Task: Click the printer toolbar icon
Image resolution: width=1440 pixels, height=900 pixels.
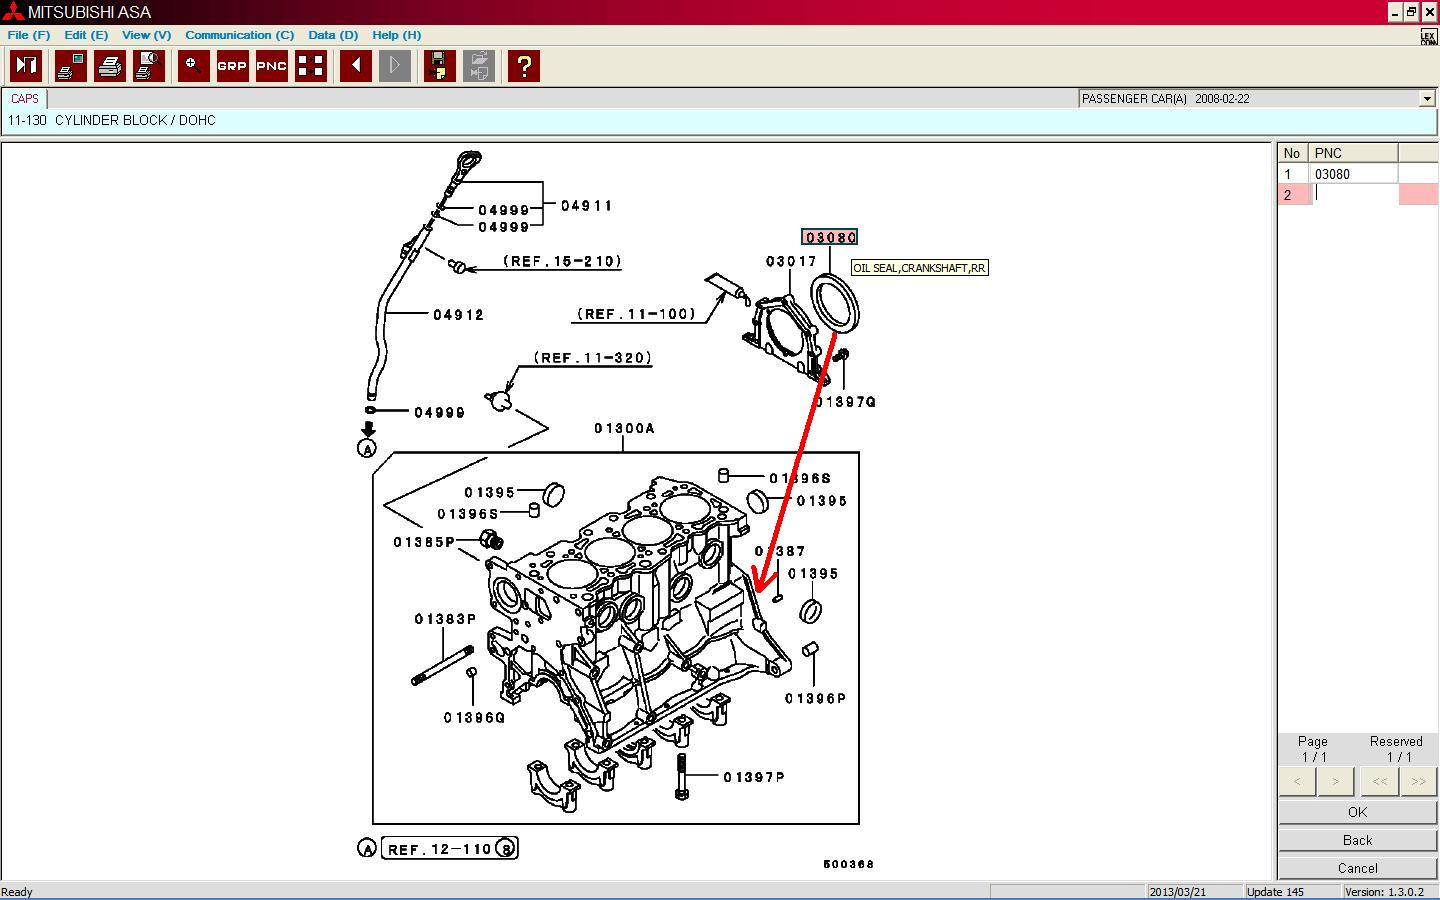Action: pyautogui.click(x=109, y=66)
